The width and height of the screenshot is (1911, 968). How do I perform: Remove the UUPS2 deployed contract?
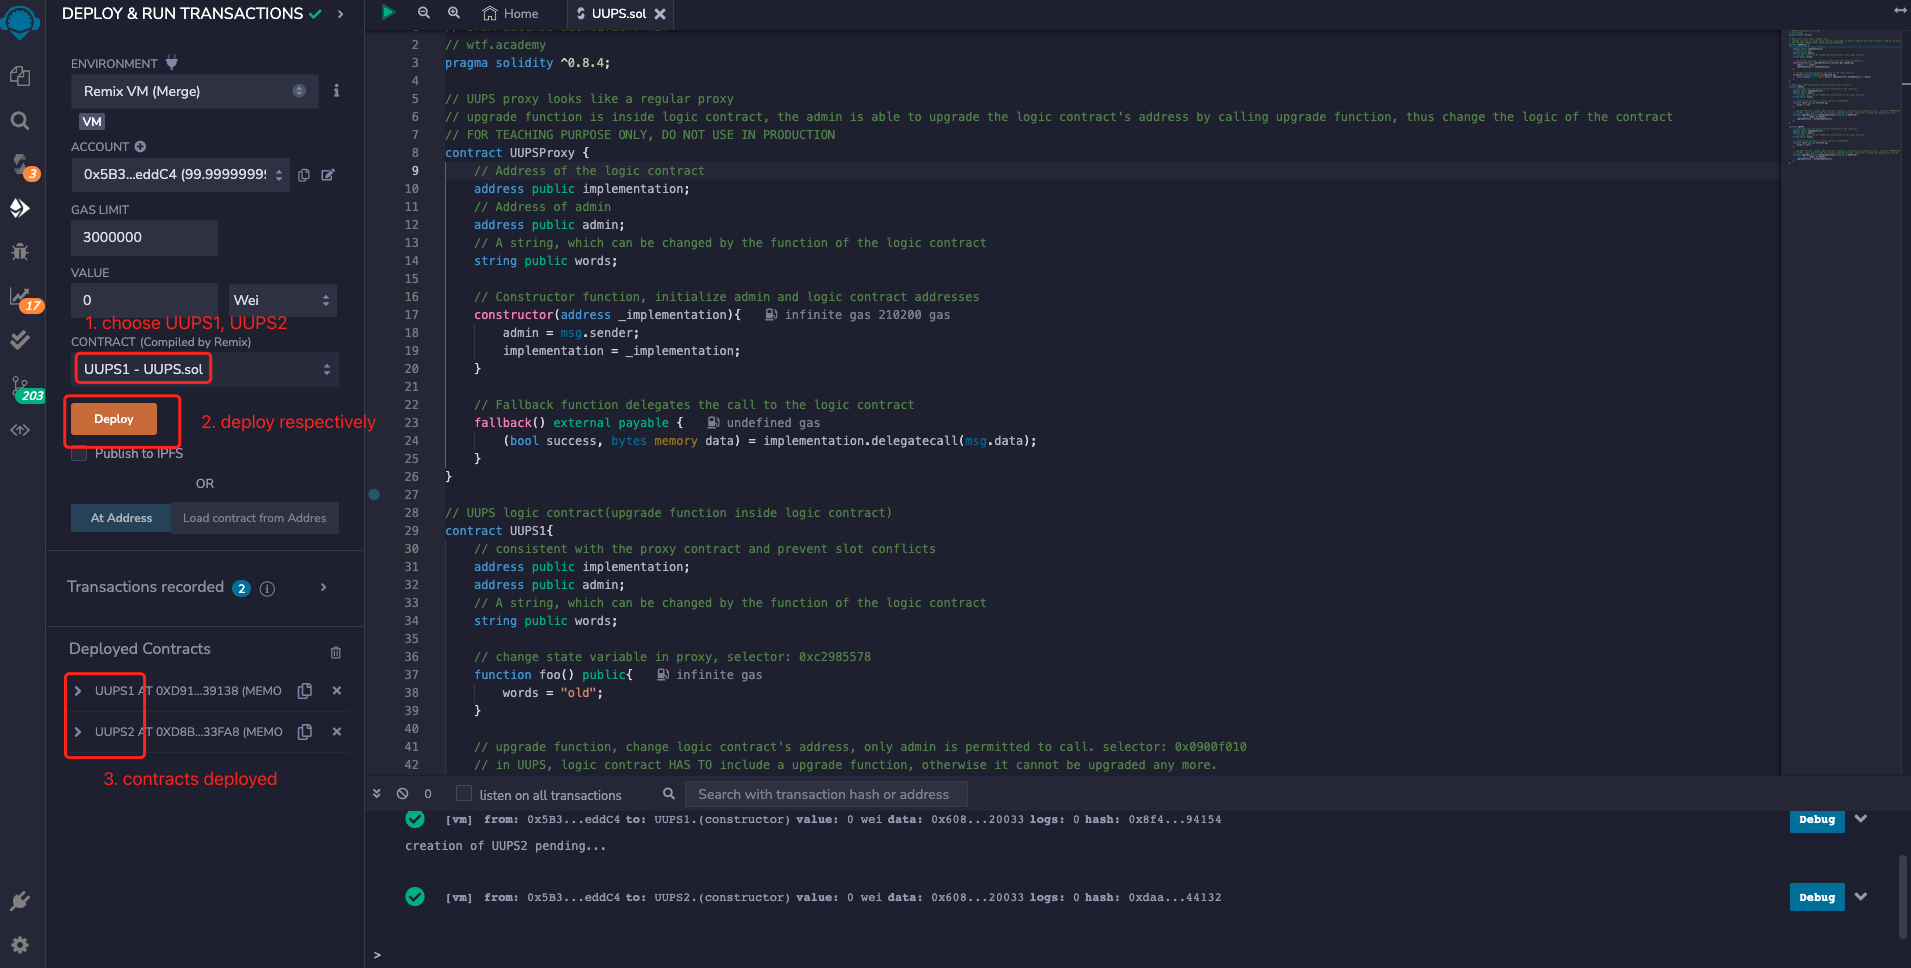[337, 732]
